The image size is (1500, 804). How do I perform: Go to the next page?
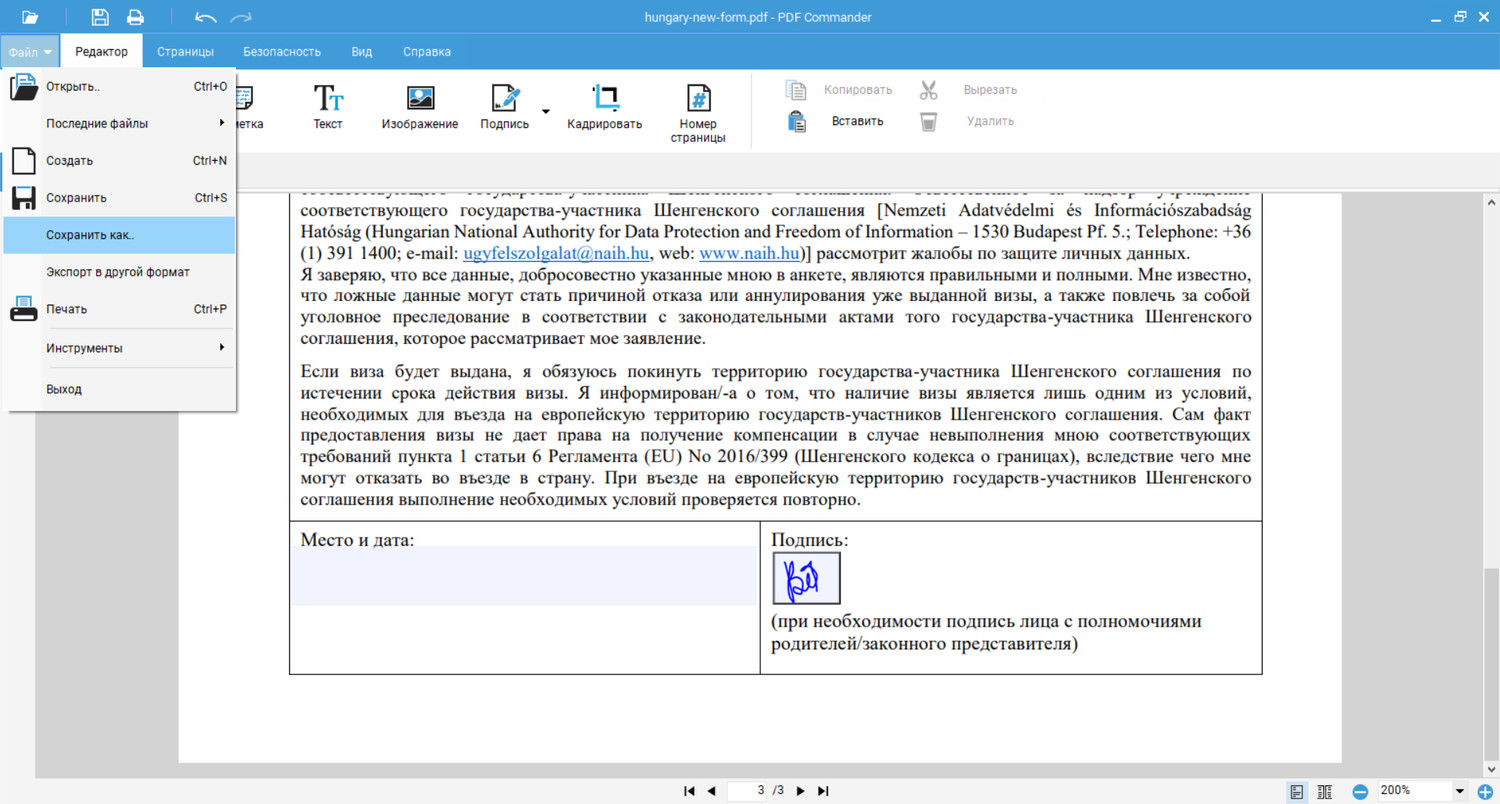(x=800, y=791)
